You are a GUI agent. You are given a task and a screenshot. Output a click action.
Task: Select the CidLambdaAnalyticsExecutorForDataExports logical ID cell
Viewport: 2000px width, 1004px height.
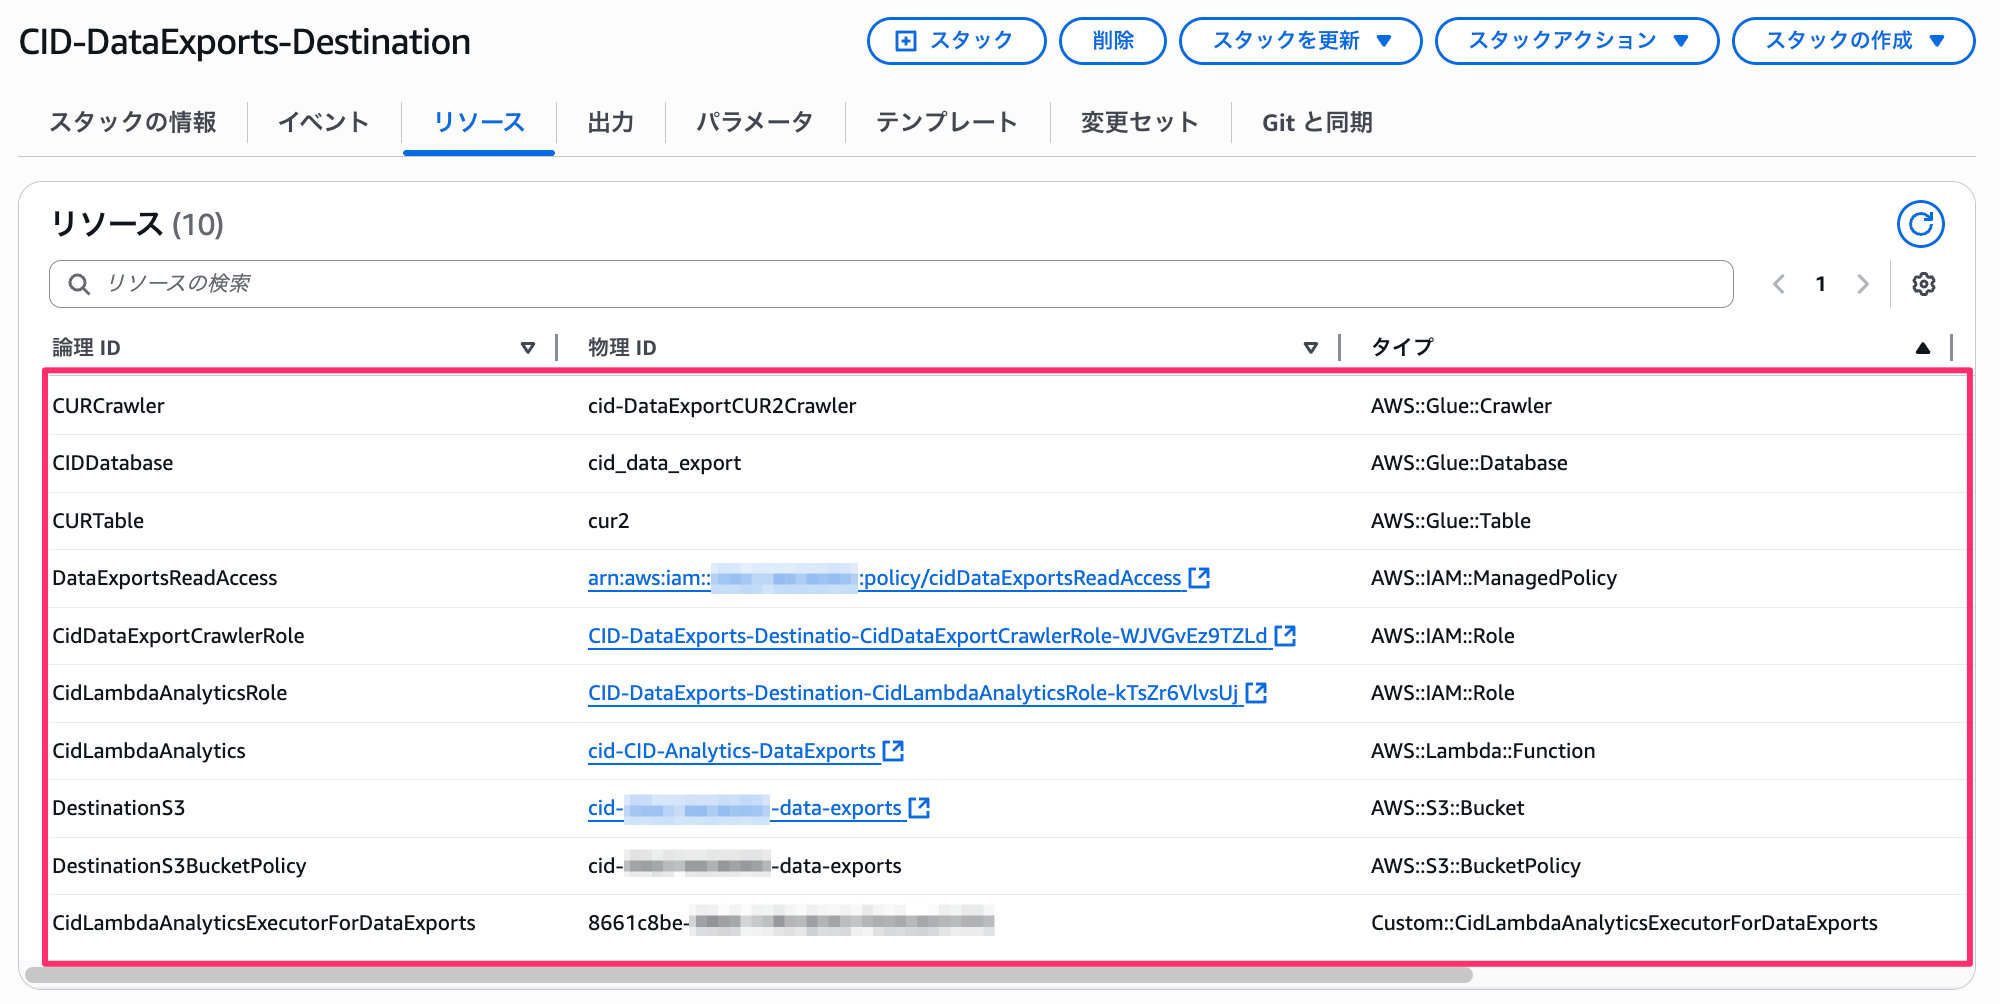(264, 923)
